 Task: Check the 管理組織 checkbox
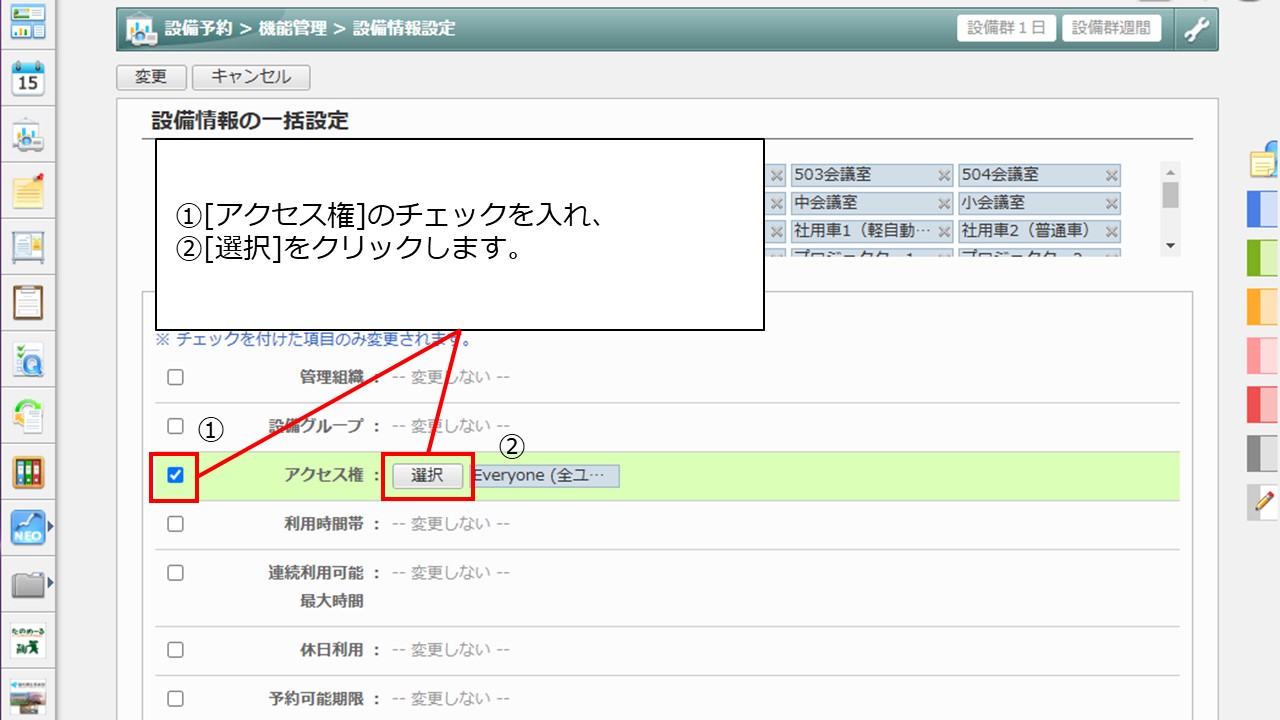click(x=175, y=378)
